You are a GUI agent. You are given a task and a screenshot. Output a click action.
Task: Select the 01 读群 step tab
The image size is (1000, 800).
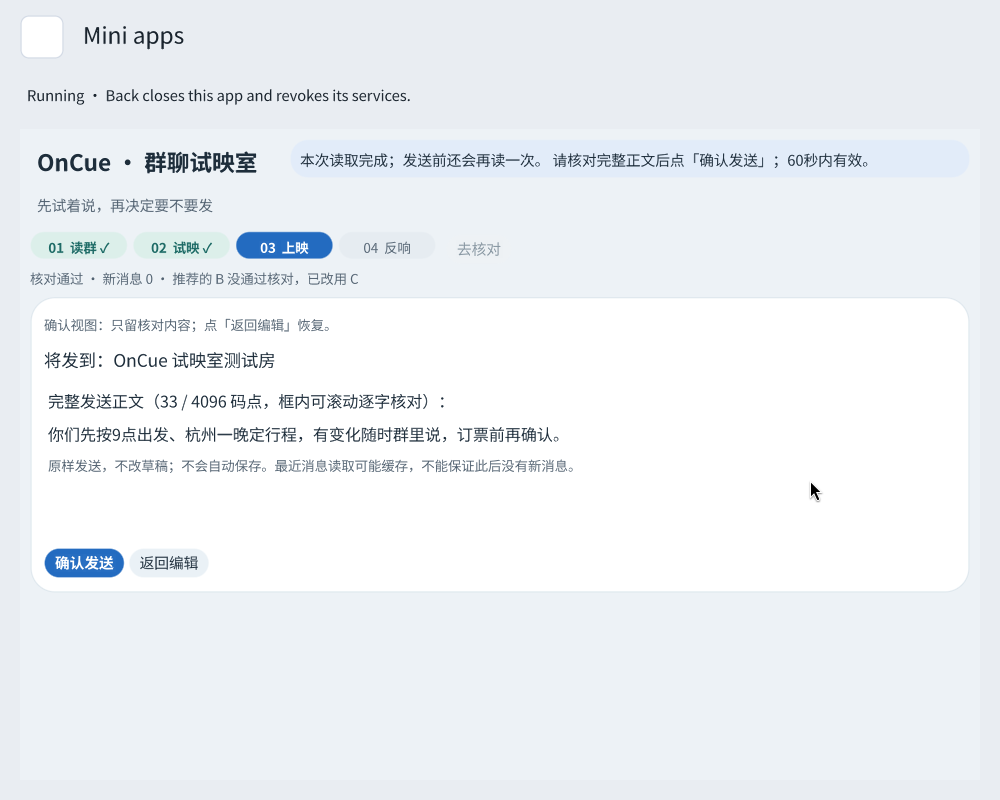tap(79, 248)
